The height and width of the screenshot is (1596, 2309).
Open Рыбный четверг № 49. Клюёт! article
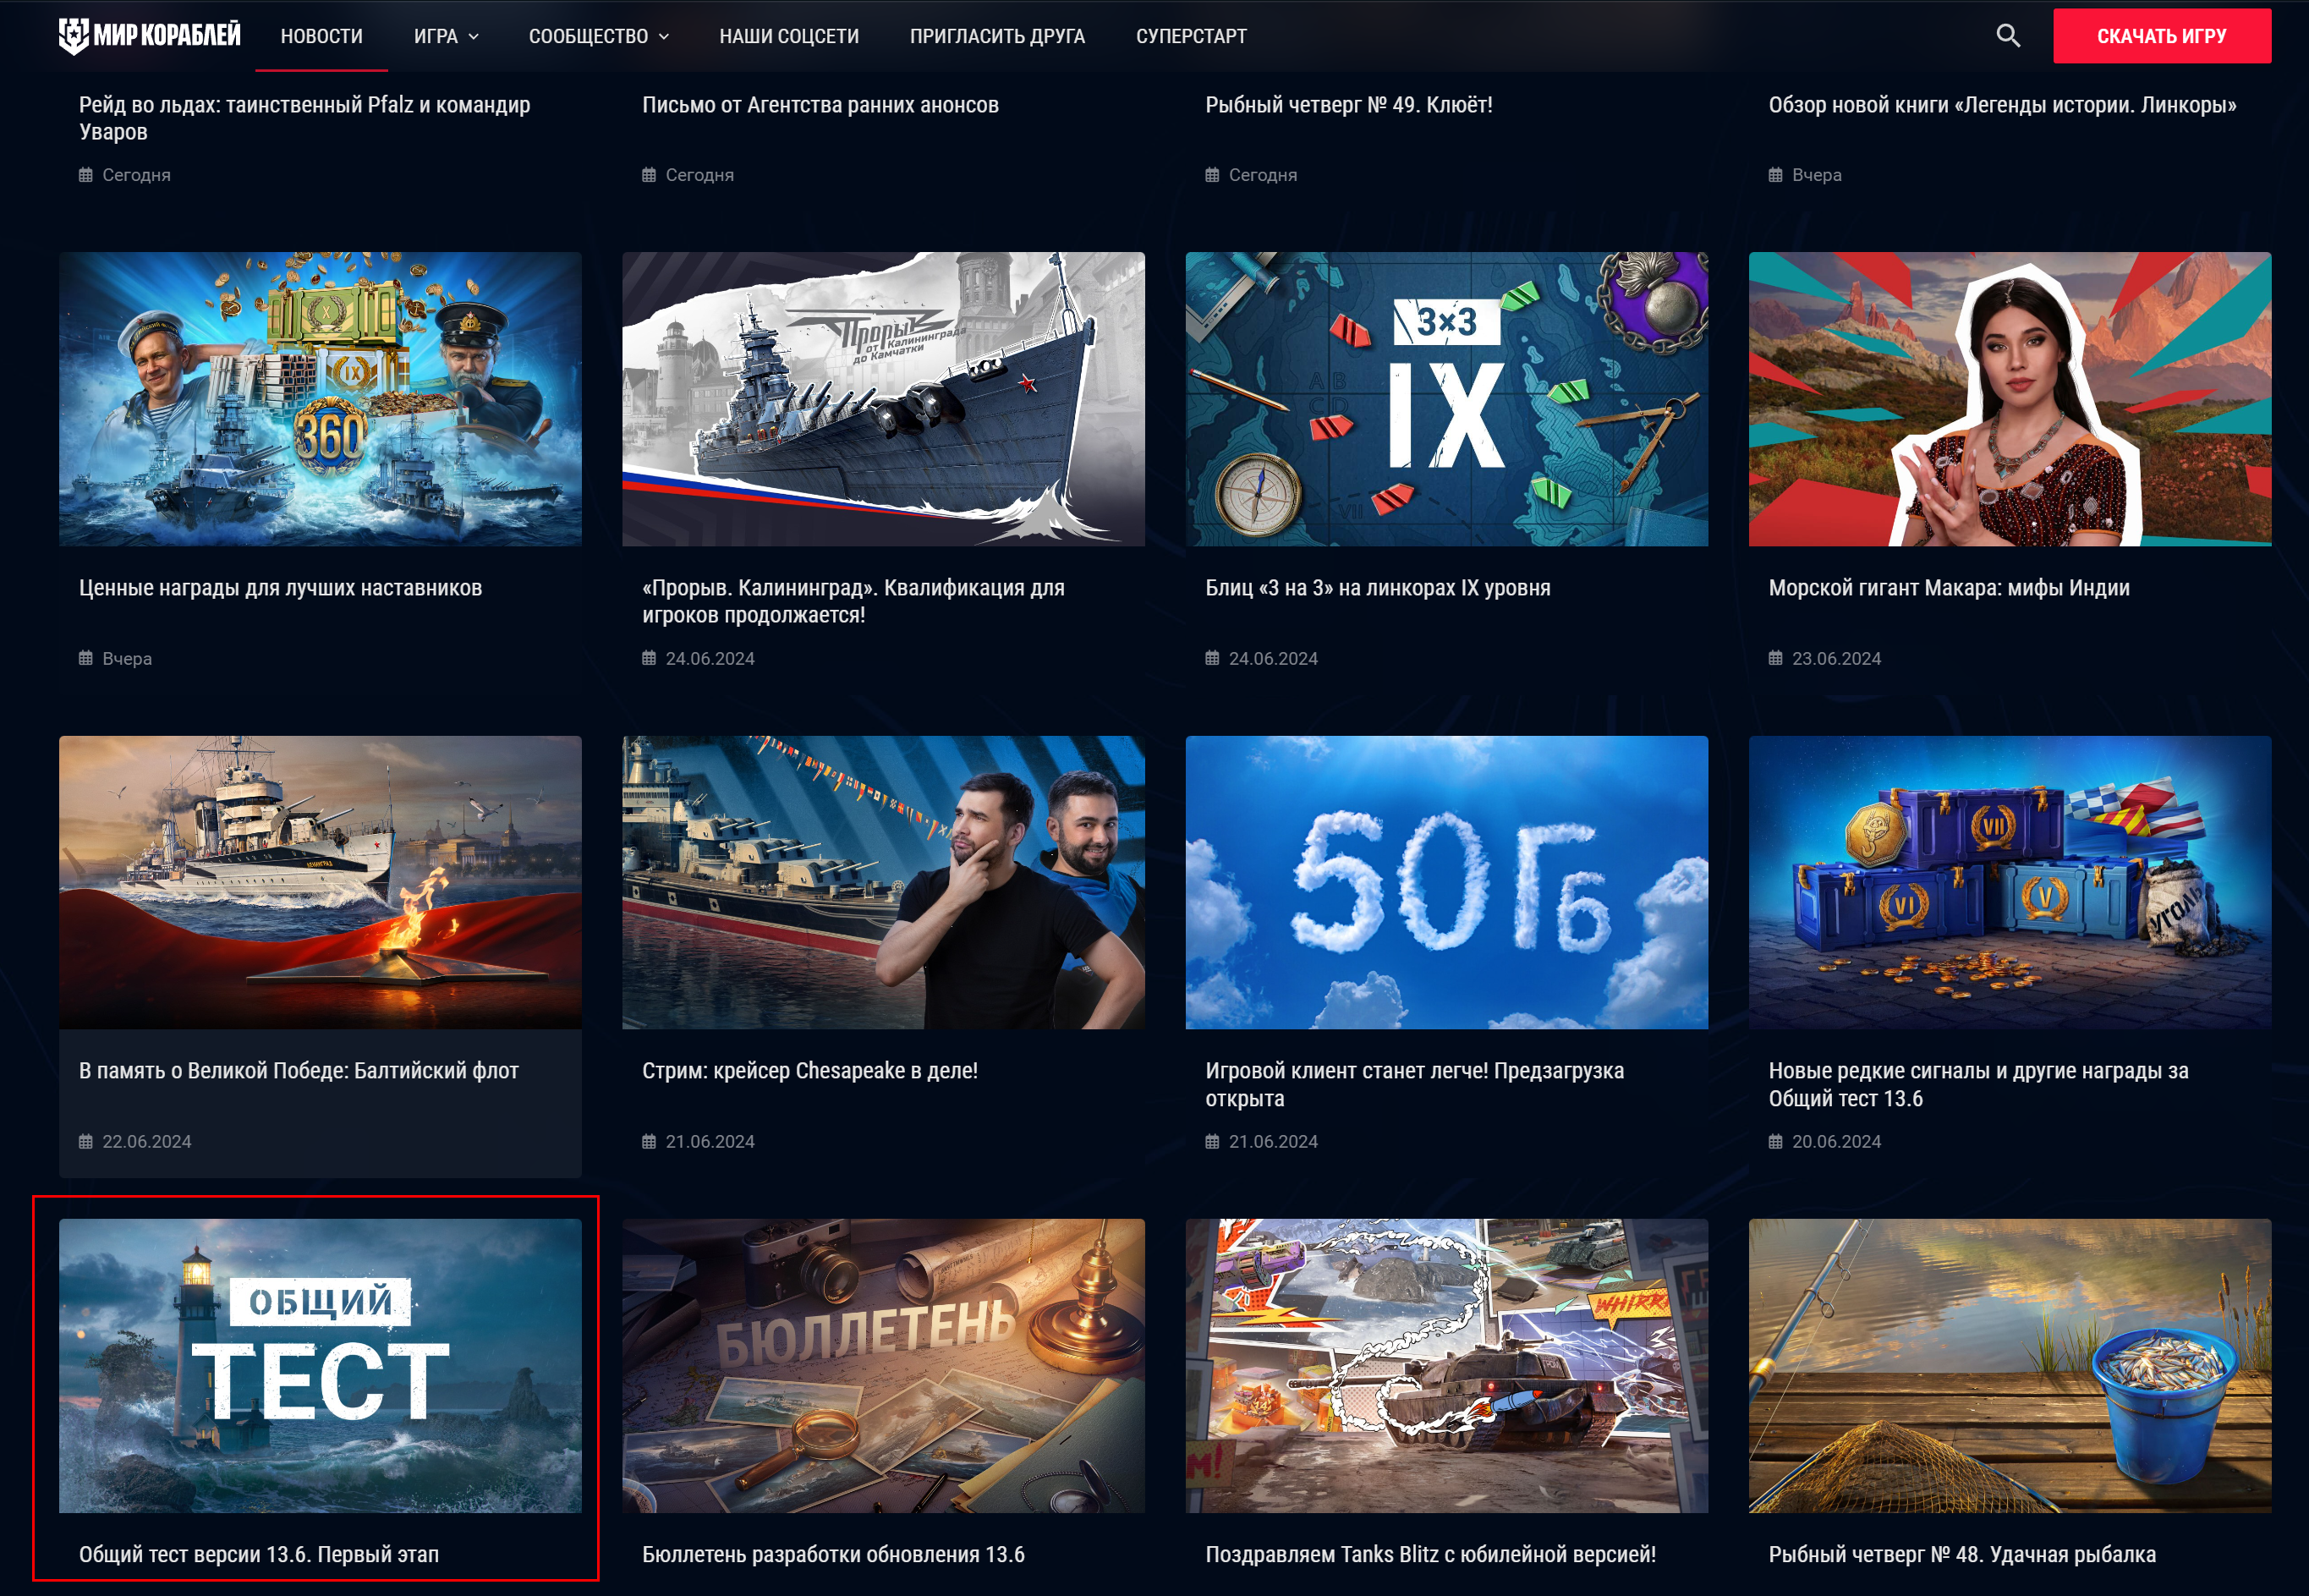1349,105
